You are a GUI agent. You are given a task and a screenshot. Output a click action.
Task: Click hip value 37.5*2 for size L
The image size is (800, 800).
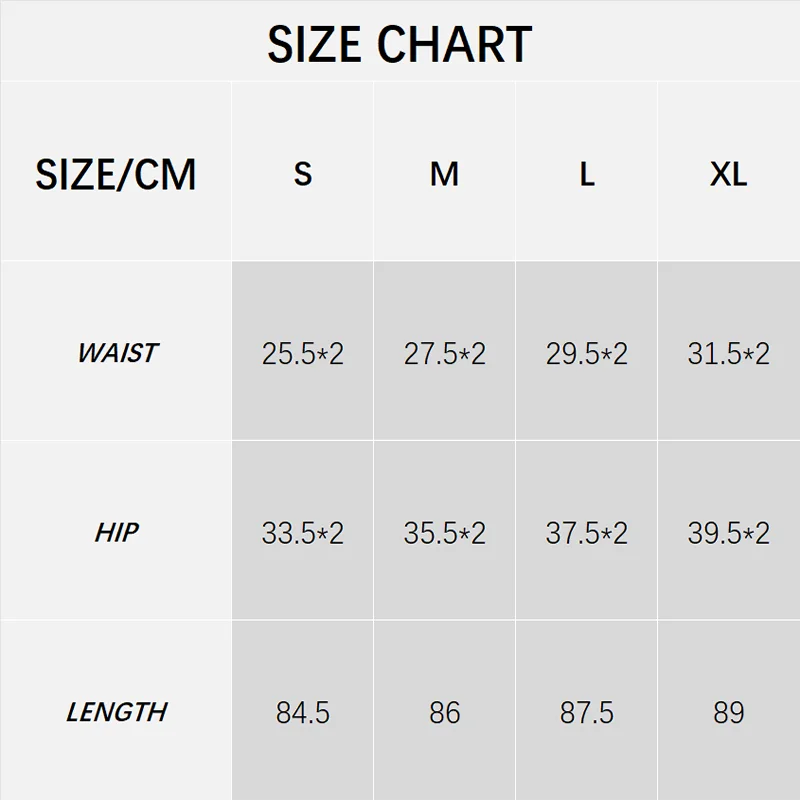tap(587, 533)
